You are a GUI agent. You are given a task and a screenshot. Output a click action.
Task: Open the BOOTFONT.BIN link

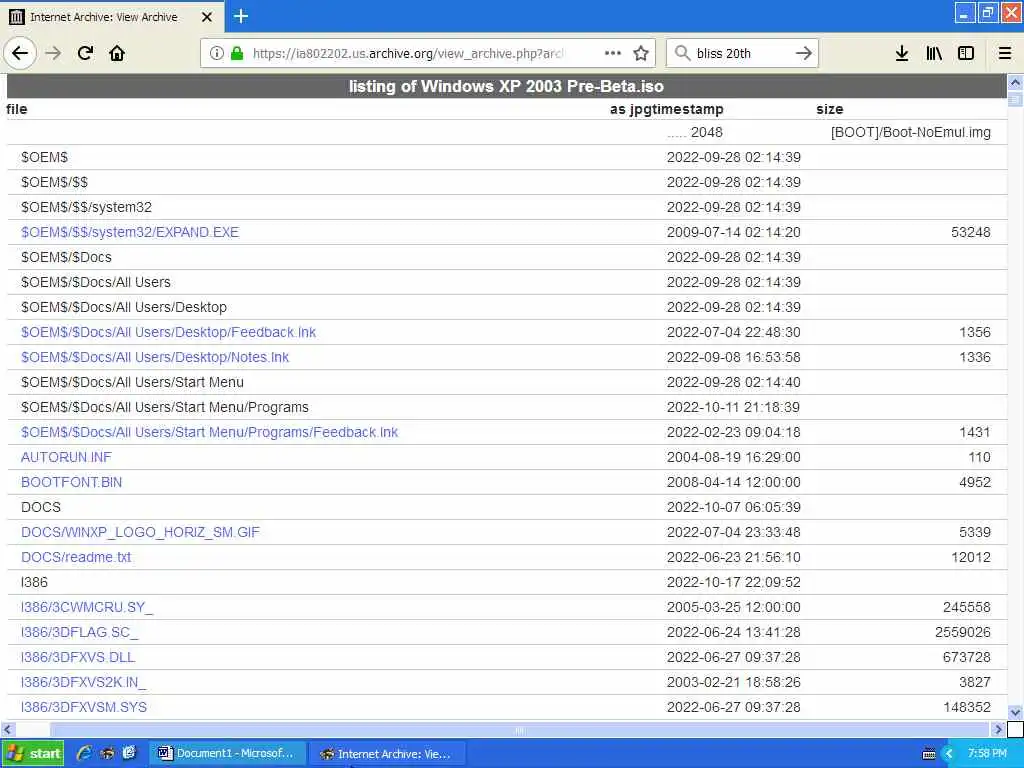tap(71, 482)
